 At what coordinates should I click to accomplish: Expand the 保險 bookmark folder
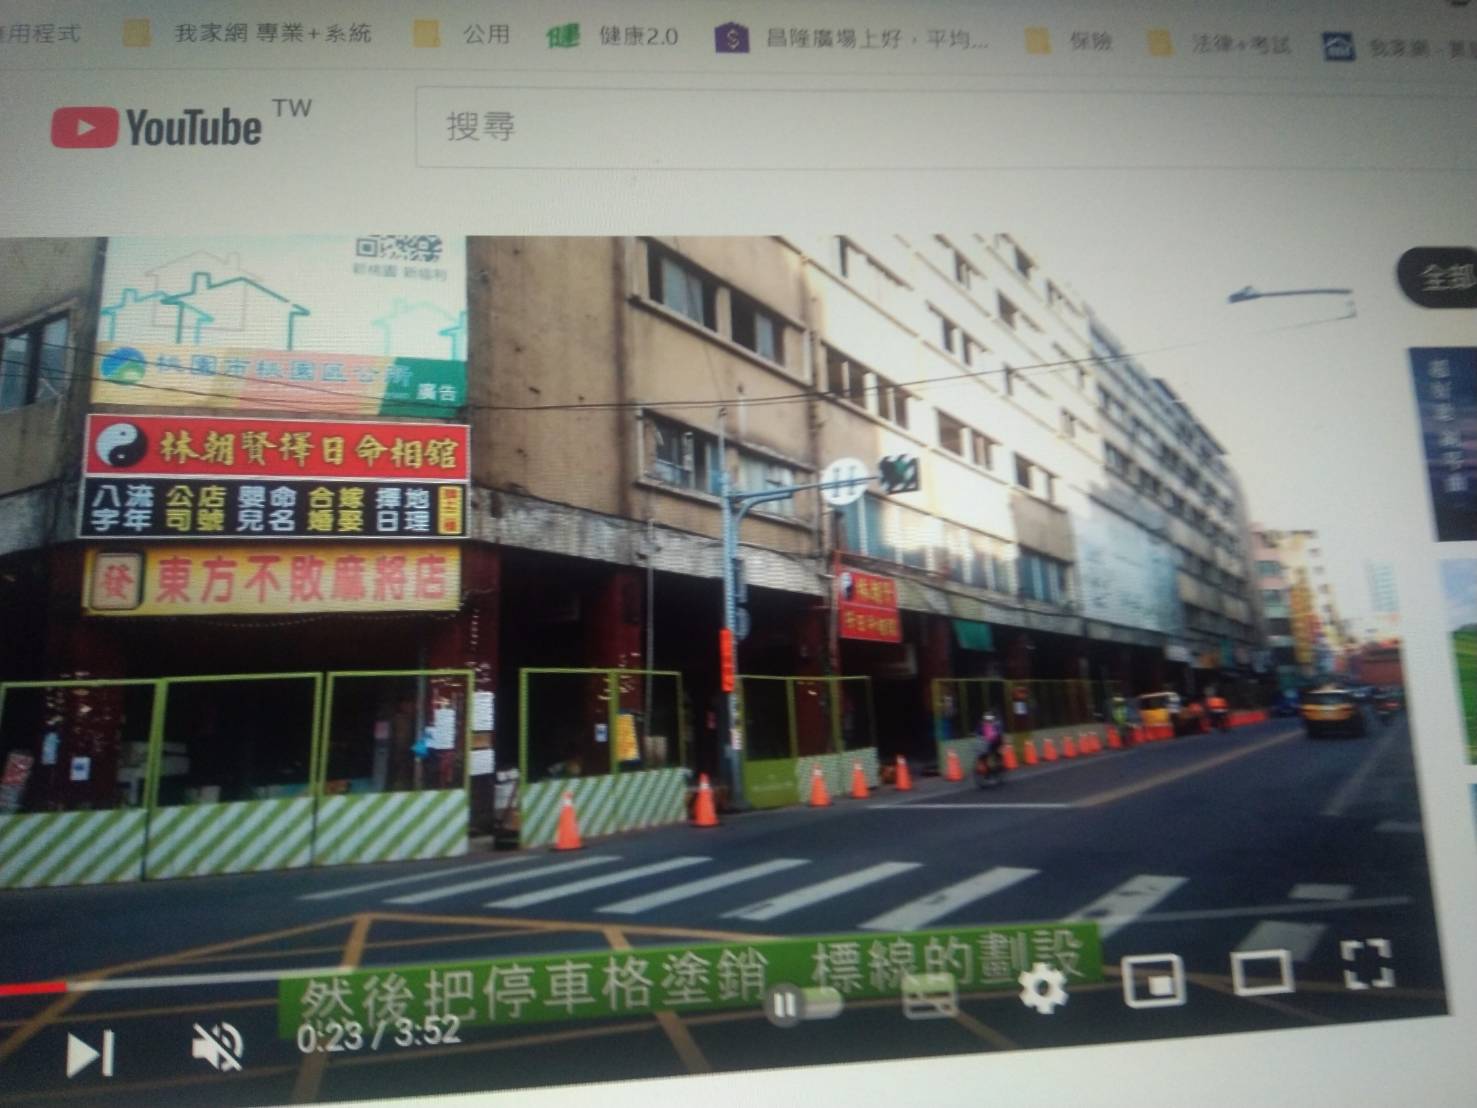click(x=1070, y=41)
